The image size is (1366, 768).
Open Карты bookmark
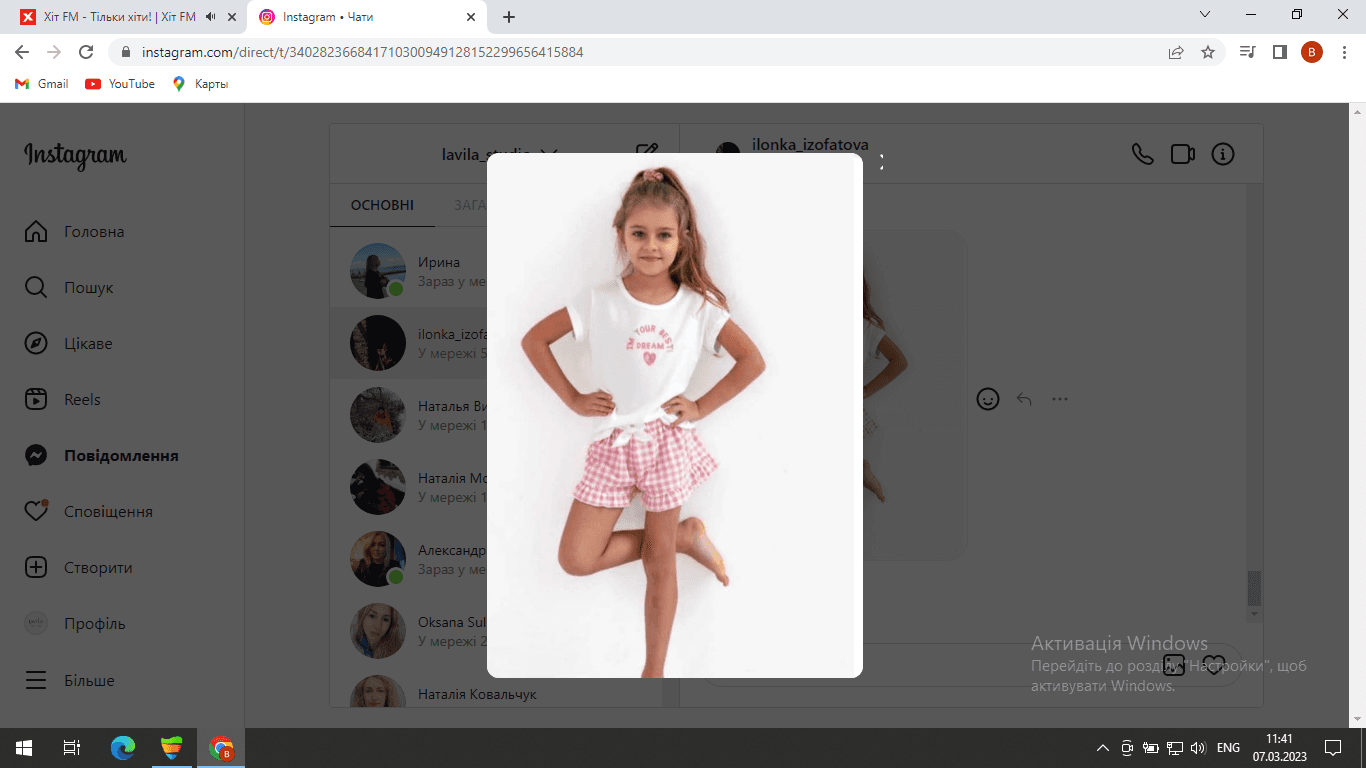(200, 84)
